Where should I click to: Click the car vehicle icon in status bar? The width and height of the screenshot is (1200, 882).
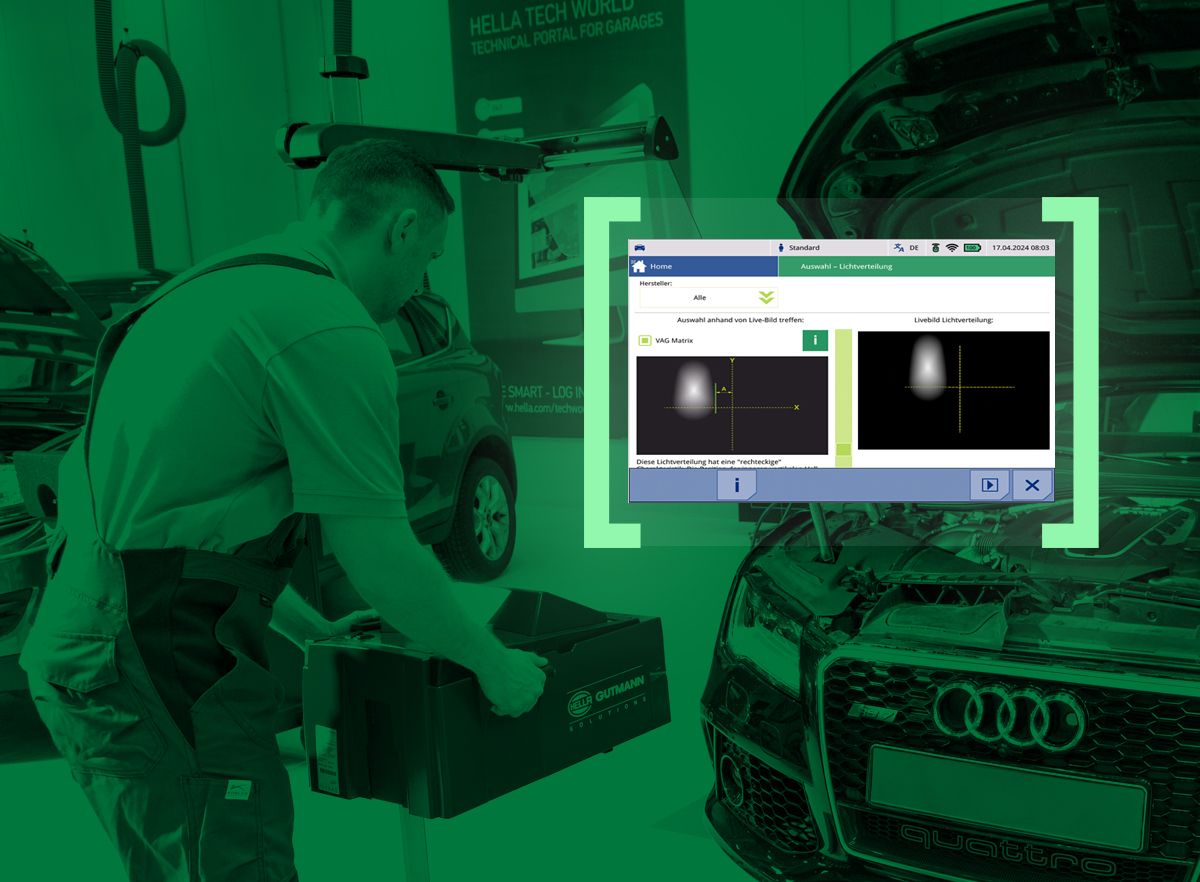[x=639, y=247]
